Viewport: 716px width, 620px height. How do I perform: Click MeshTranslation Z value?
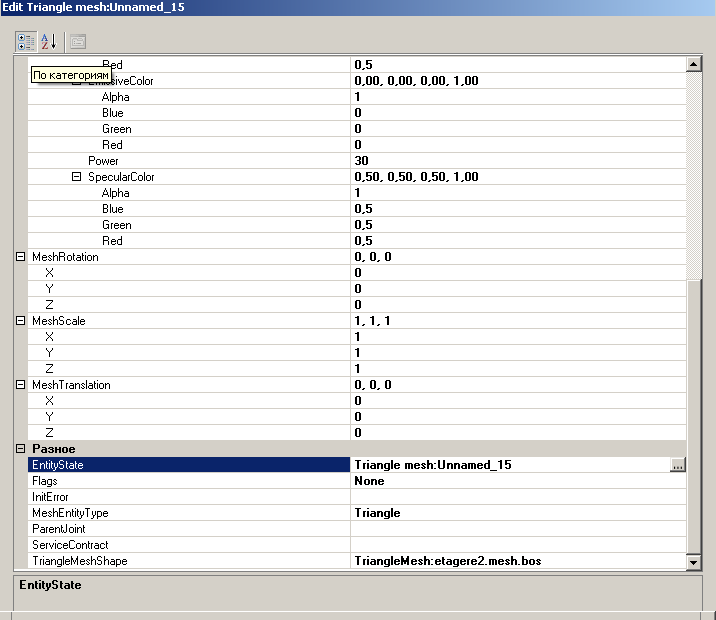pyautogui.click(x=518, y=432)
